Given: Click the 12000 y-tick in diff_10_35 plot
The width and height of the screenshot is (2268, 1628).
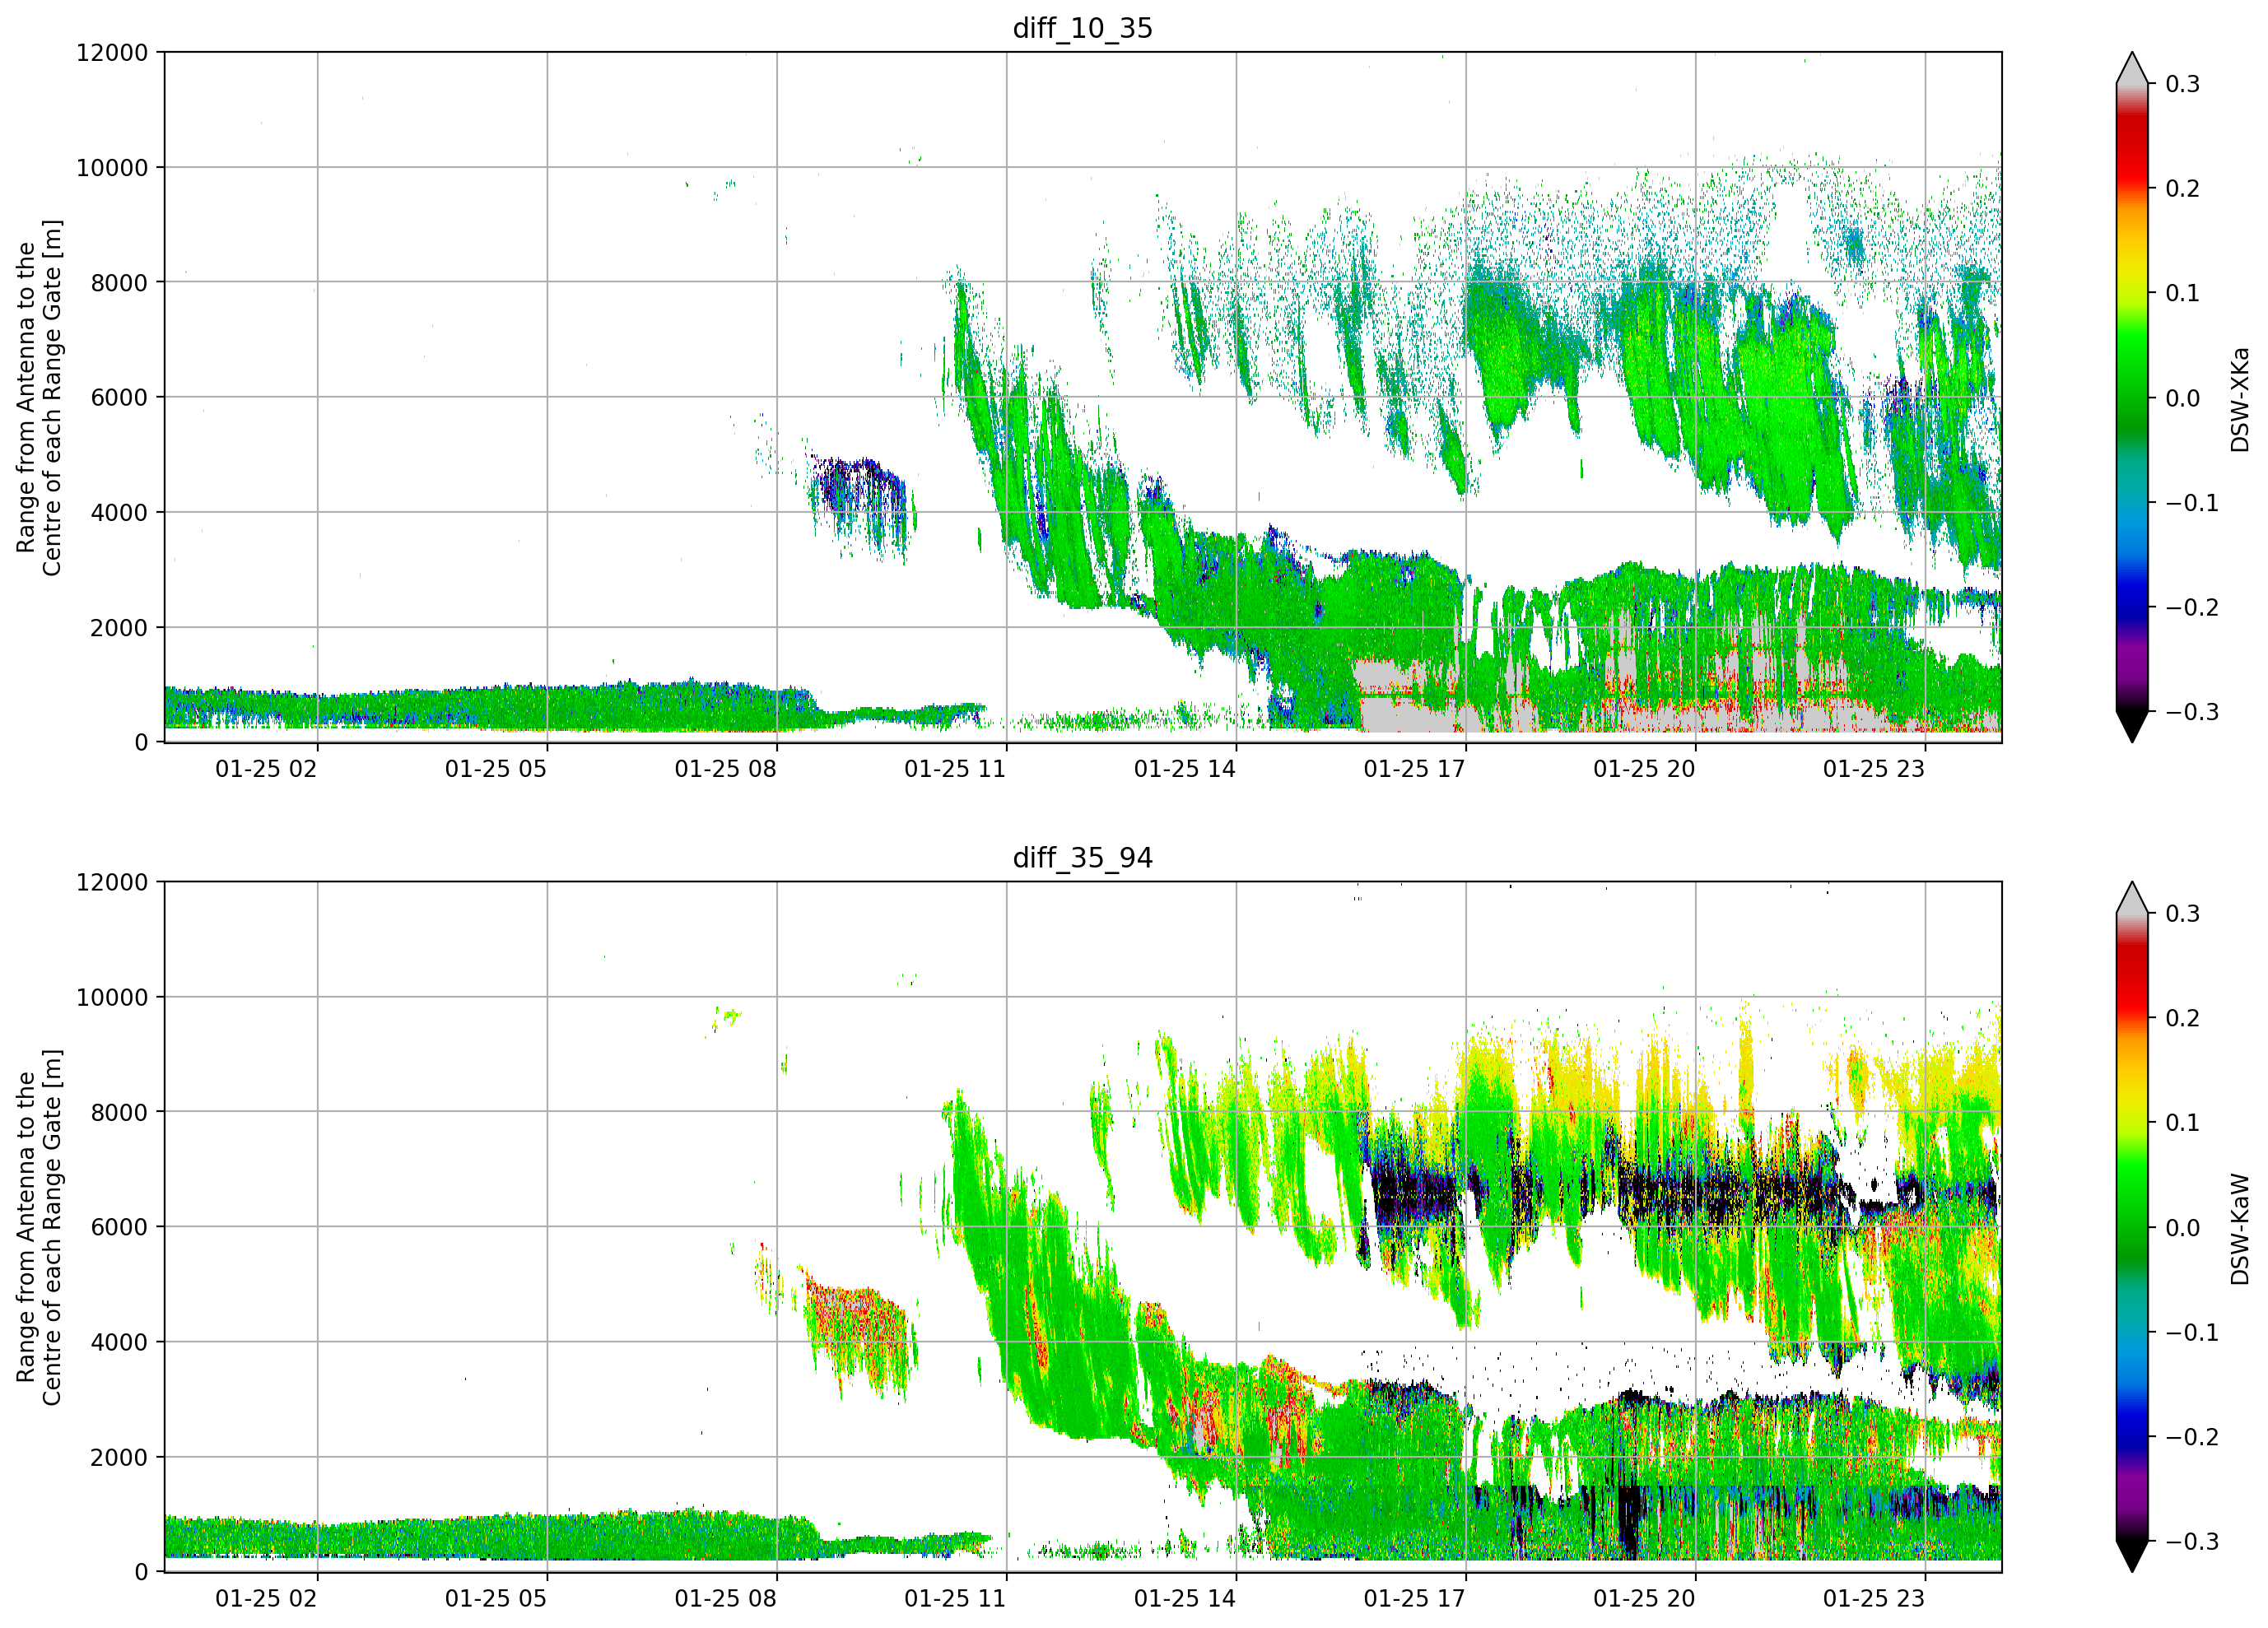Looking at the screenshot, I should [x=112, y=52].
